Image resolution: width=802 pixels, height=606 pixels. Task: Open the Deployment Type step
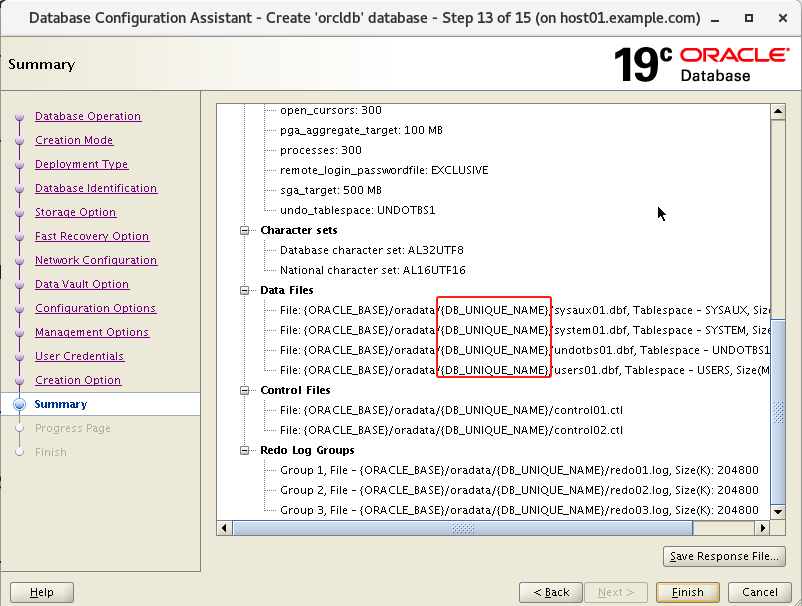(81, 164)
